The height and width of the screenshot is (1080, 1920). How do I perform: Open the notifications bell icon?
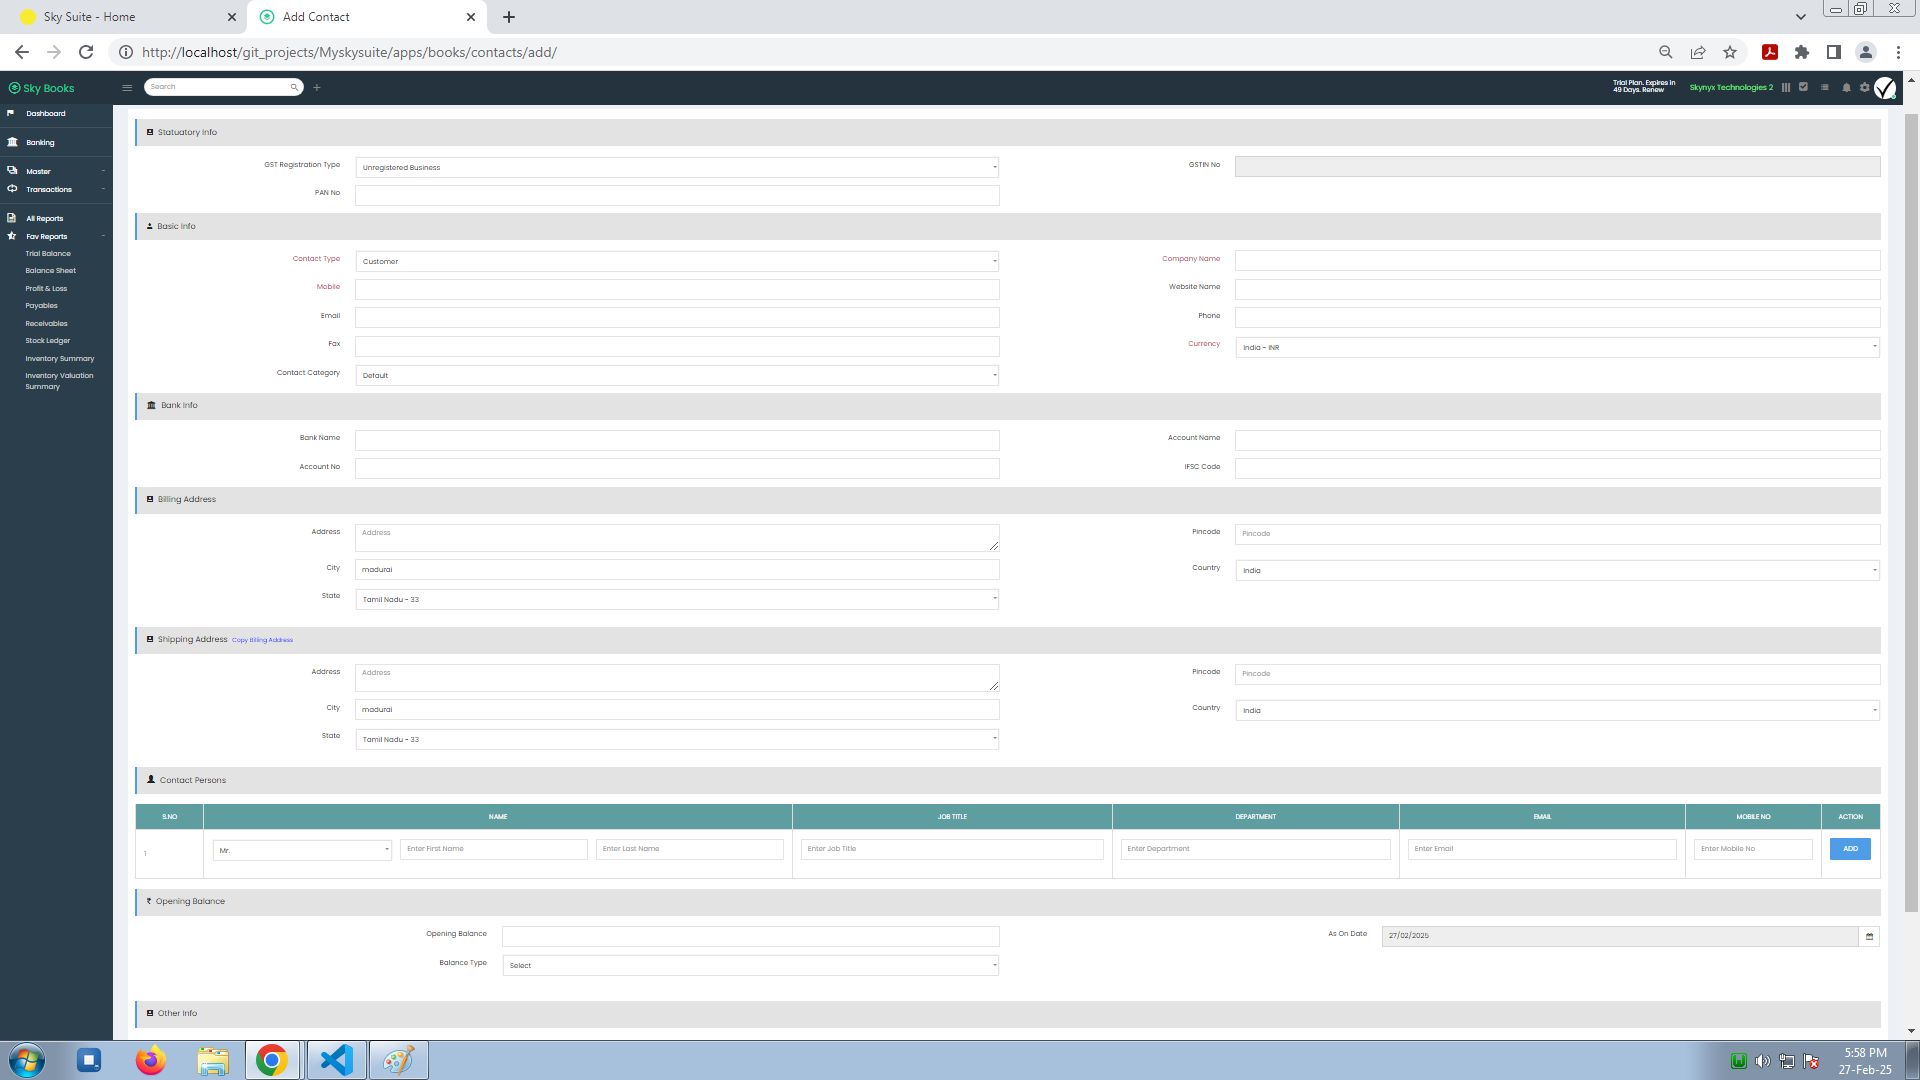(x=1846, y=87)
